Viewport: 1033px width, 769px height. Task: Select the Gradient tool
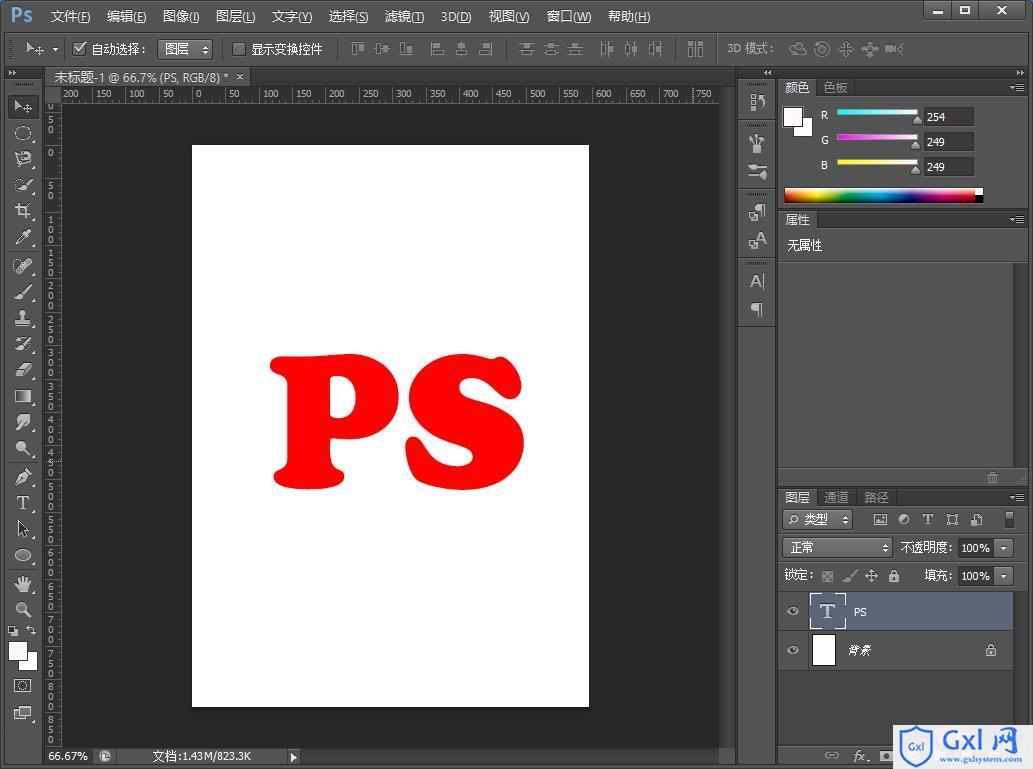click(23, 396)
